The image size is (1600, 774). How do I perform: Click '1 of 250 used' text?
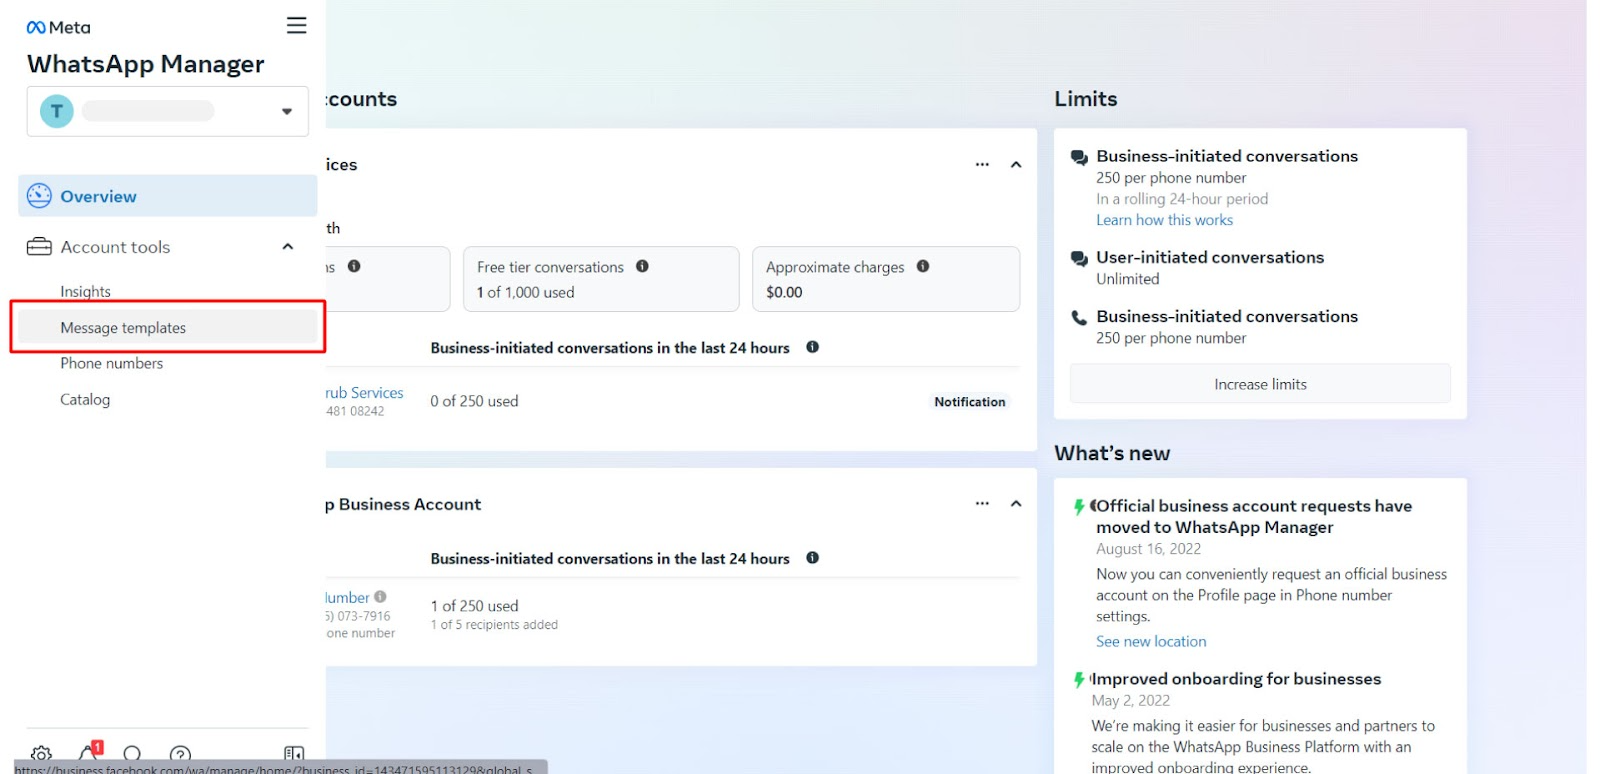474,606
